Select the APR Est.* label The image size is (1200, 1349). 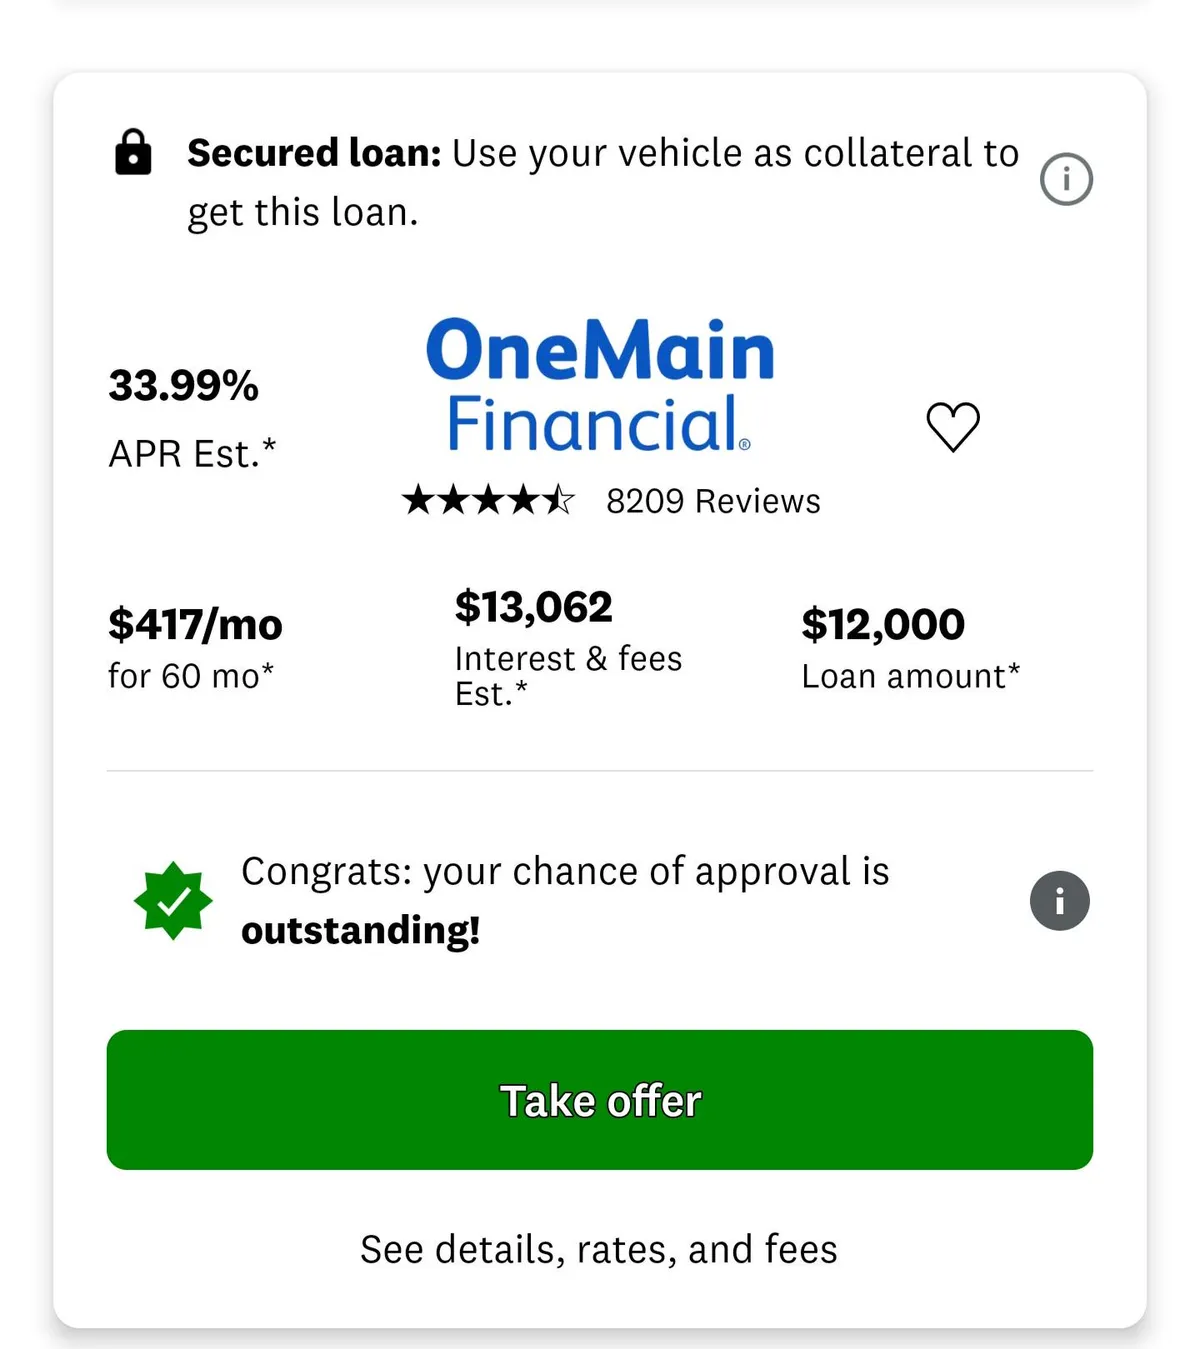(192, 454)
